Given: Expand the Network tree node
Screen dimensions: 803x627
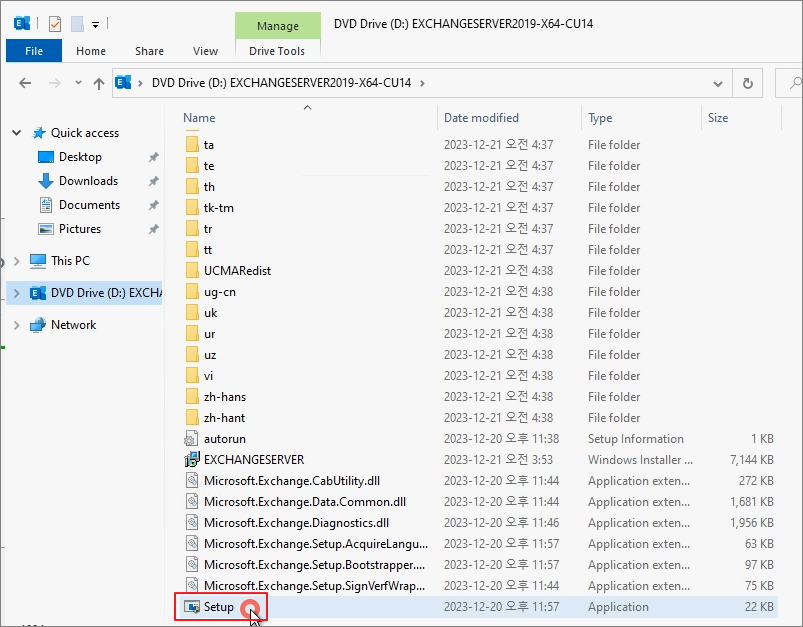Looking at the screenshot, I should [16, 325].
